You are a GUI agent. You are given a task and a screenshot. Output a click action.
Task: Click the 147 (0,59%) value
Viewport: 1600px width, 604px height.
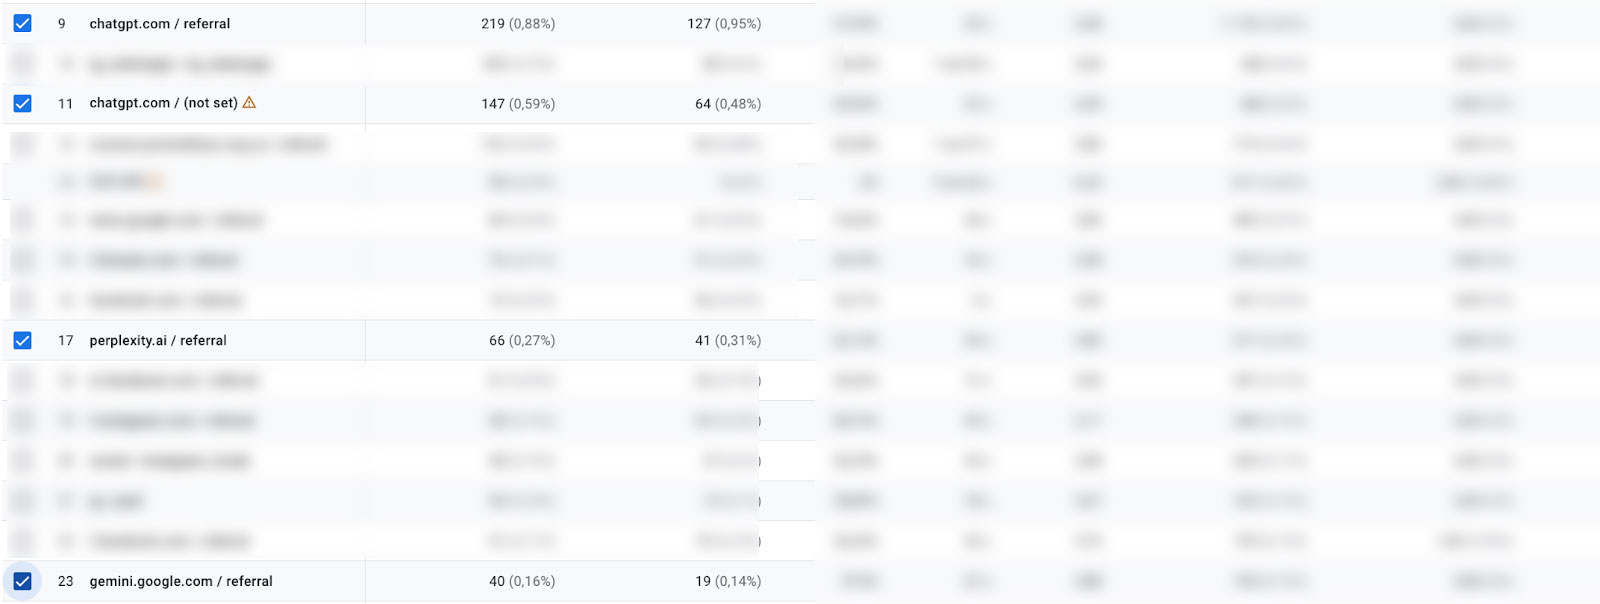click(518, 104)
